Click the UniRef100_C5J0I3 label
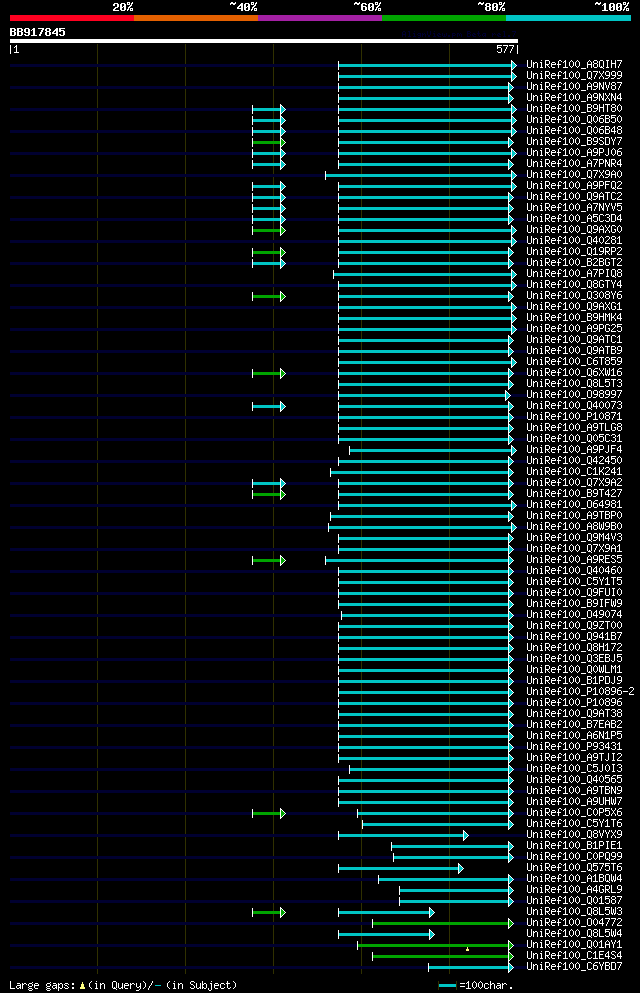Viewport: 640px width, 993px height. click(x=574, y=769)
